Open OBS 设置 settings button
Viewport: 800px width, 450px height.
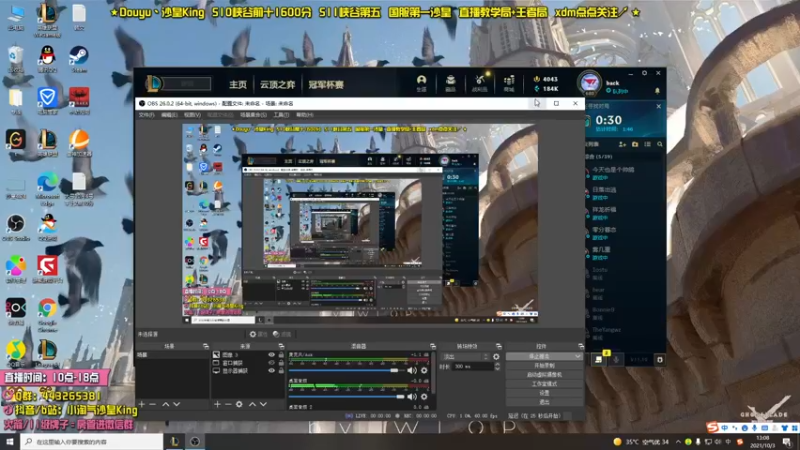(544, 393)
